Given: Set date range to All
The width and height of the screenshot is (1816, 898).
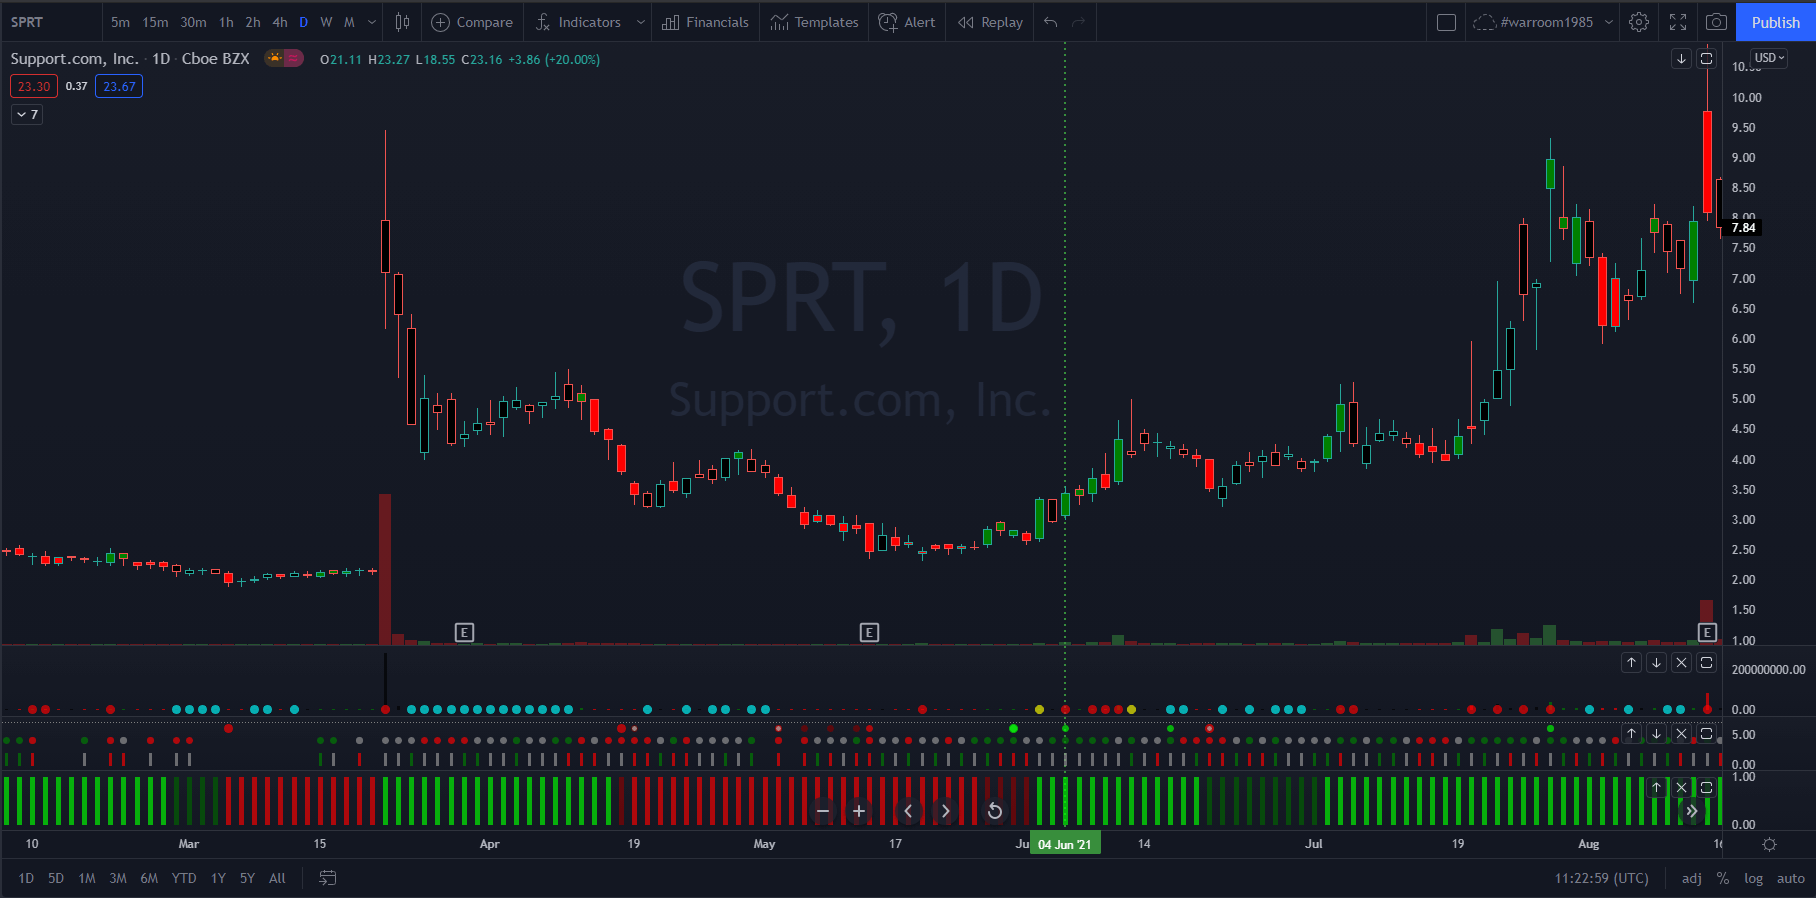Looking at the screenshot, I should [278, 878].
